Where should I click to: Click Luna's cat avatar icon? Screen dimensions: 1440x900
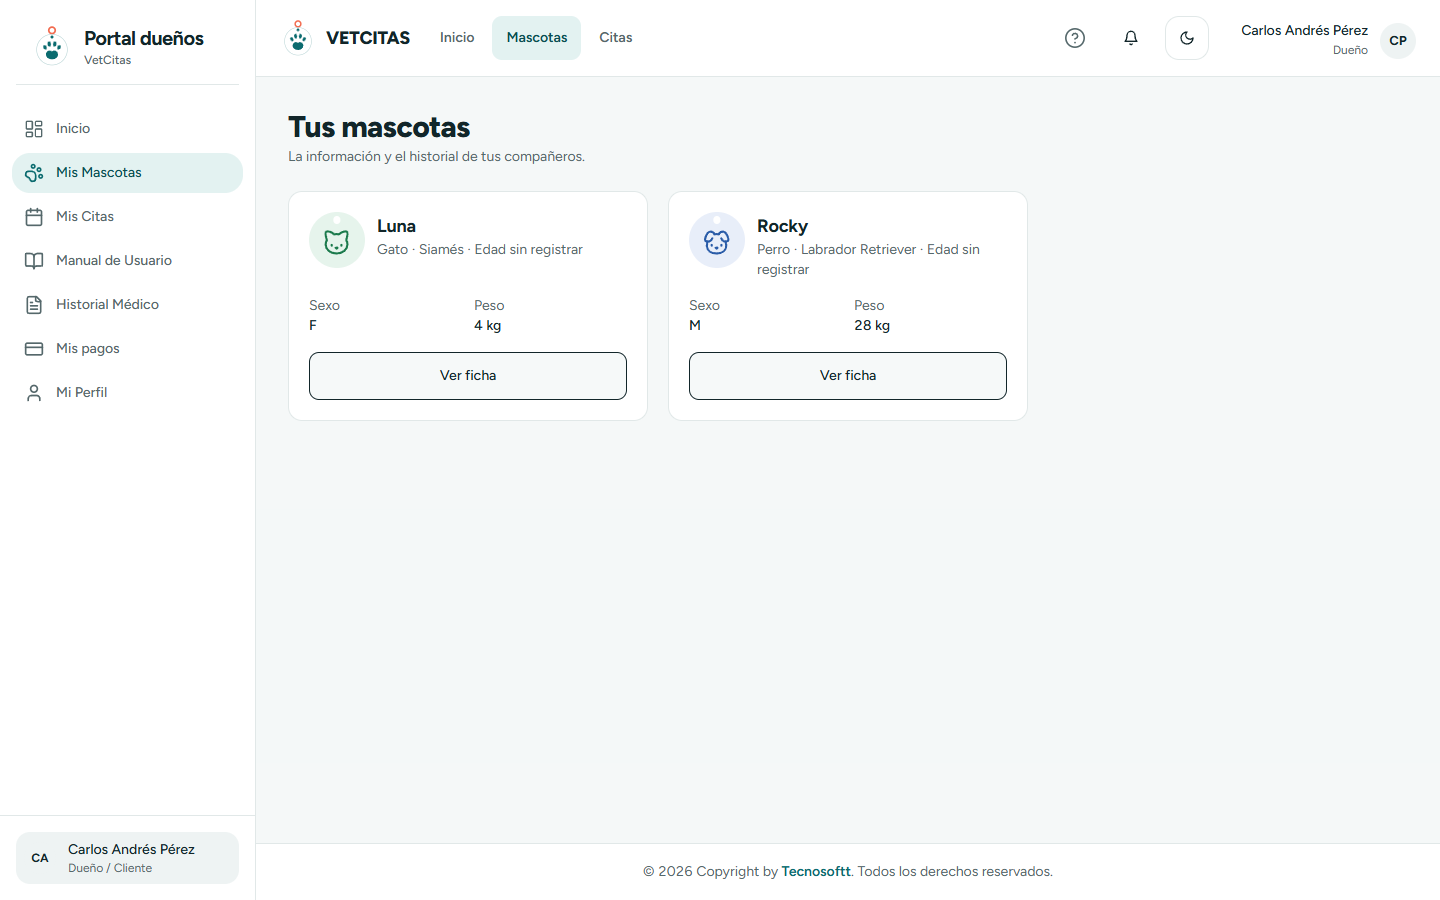337,240
